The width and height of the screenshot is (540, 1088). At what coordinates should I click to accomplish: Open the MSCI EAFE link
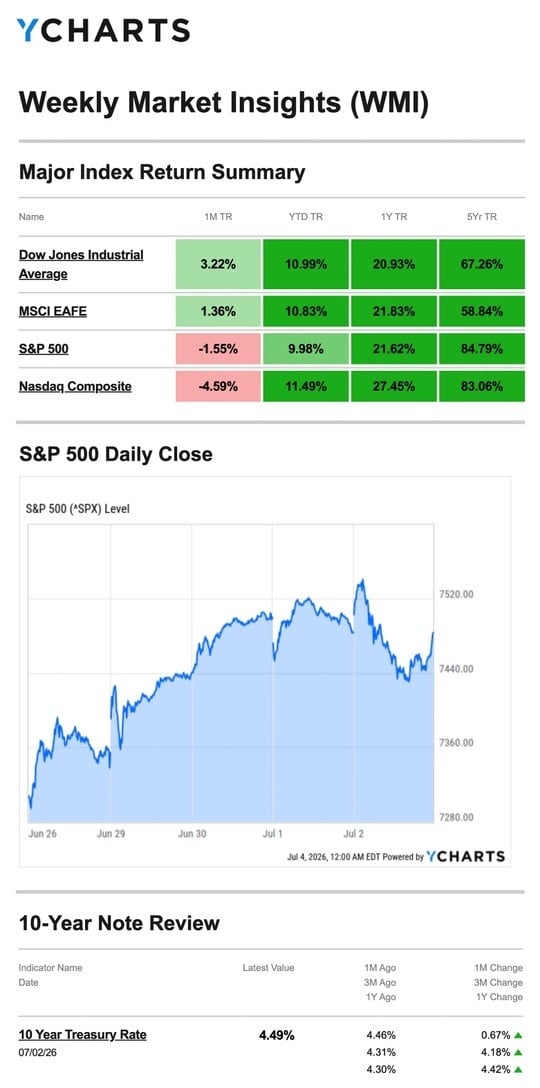pyautogui.click(x=53, y=312)
